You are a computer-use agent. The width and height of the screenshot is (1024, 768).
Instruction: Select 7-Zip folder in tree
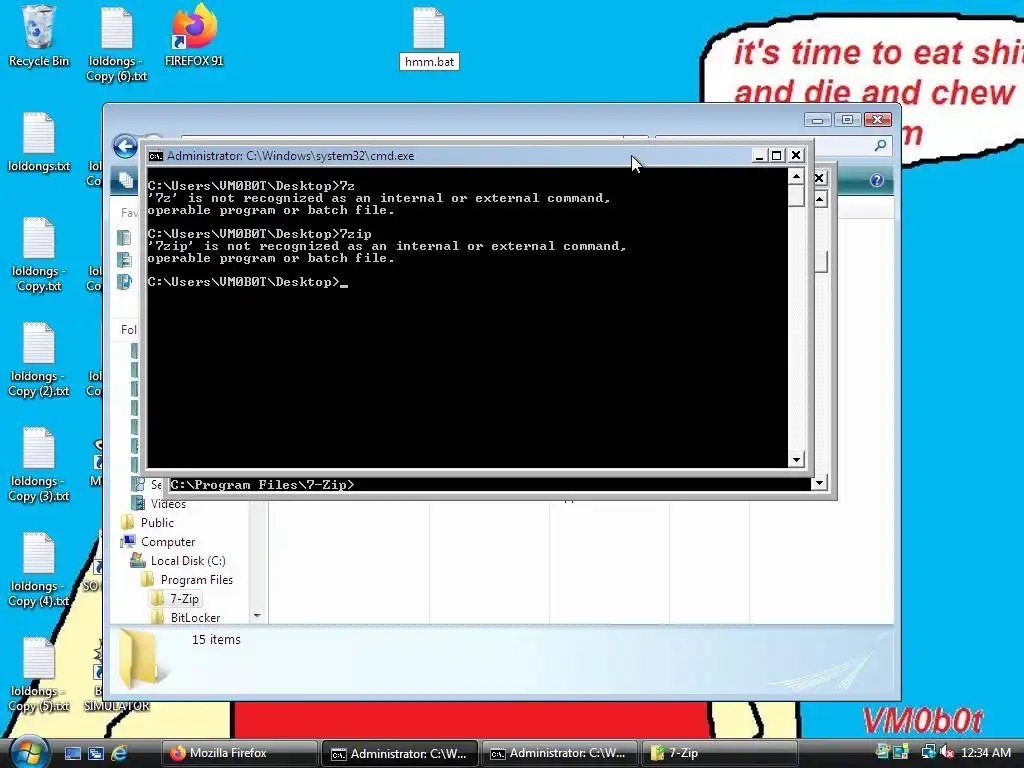pos(184,598)
